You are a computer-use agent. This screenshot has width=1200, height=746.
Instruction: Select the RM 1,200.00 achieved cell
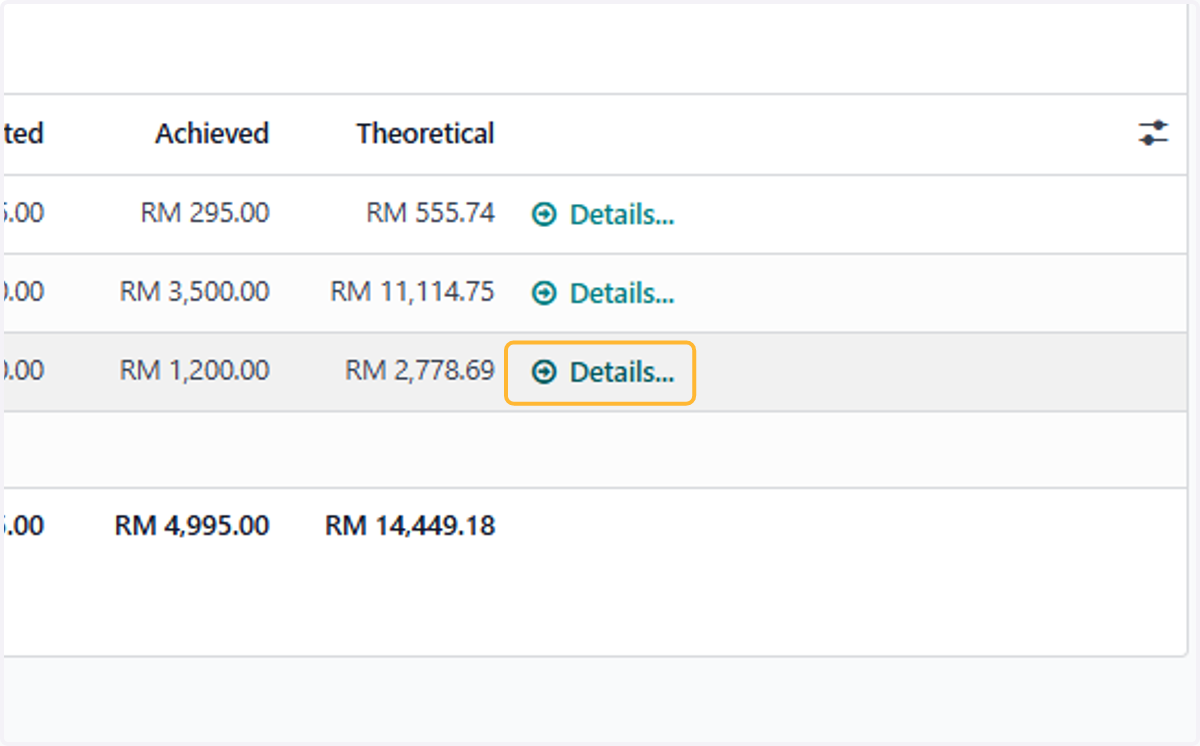[194, 371]
